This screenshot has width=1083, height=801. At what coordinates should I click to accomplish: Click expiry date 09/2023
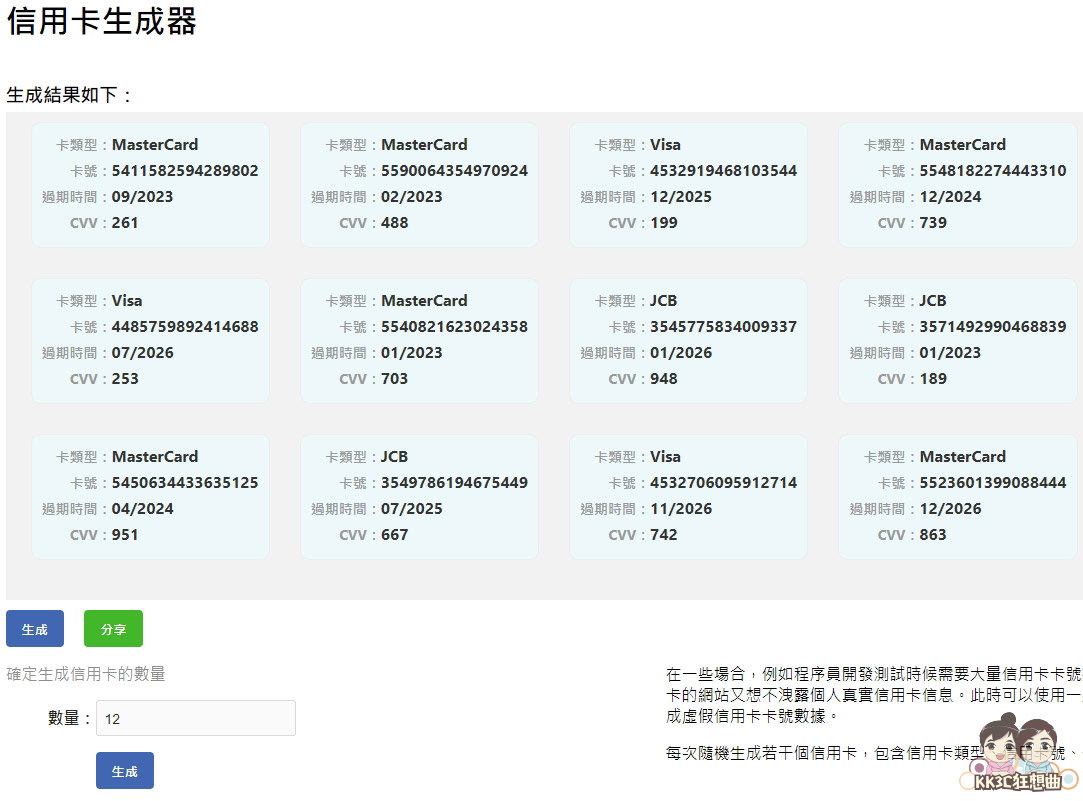[x=142, y=197]
